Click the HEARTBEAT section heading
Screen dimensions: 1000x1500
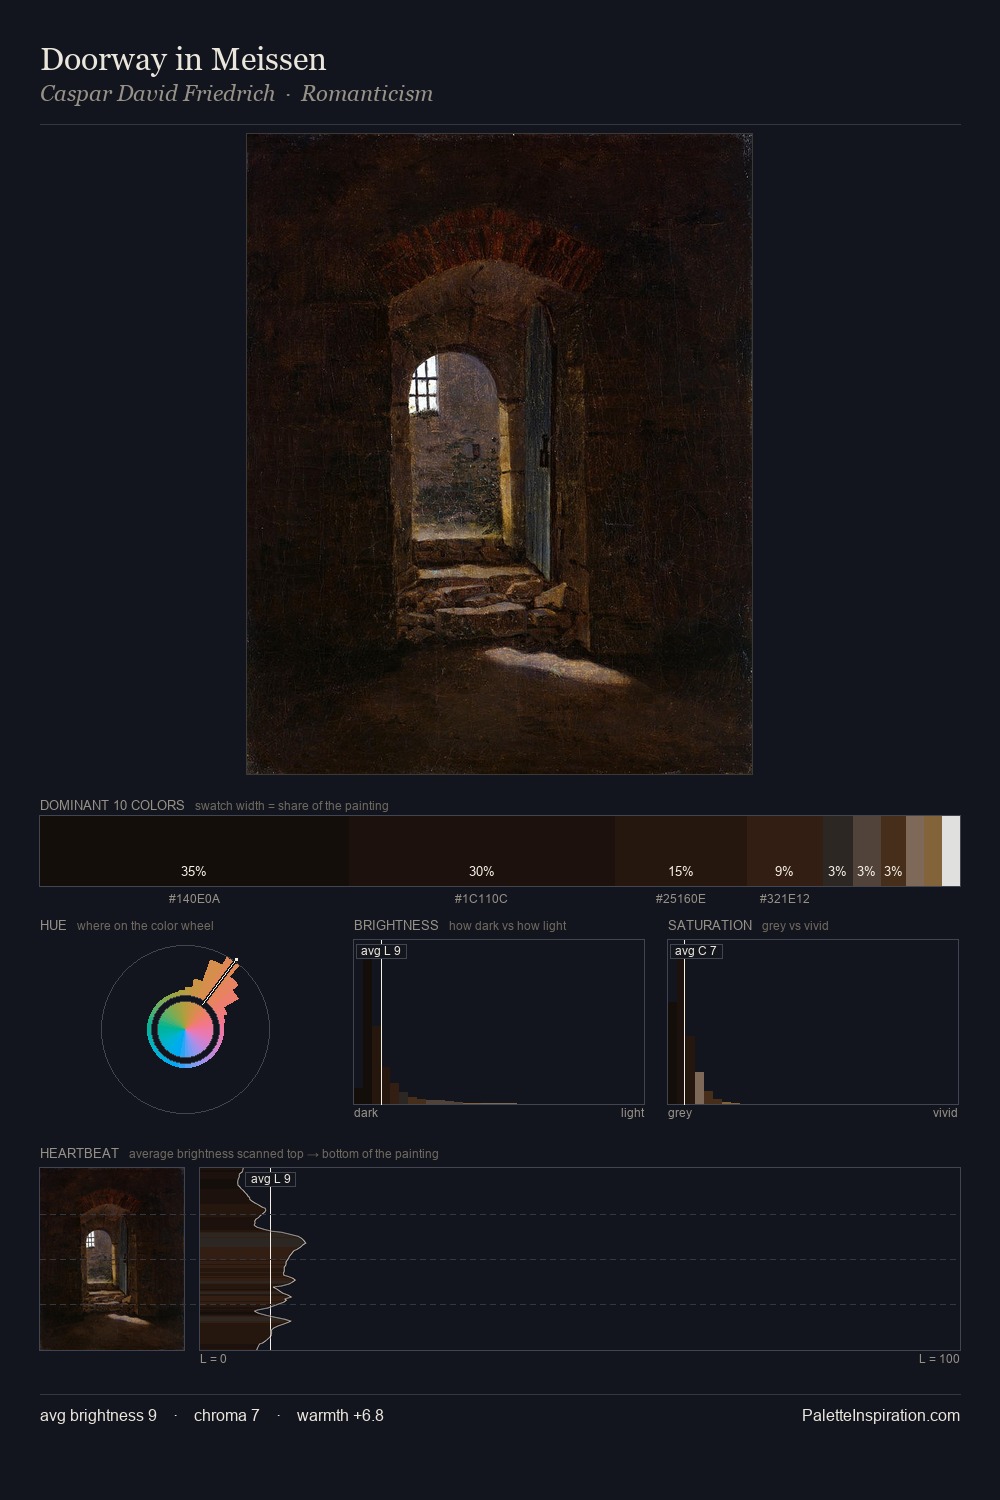coord(79,1153)
